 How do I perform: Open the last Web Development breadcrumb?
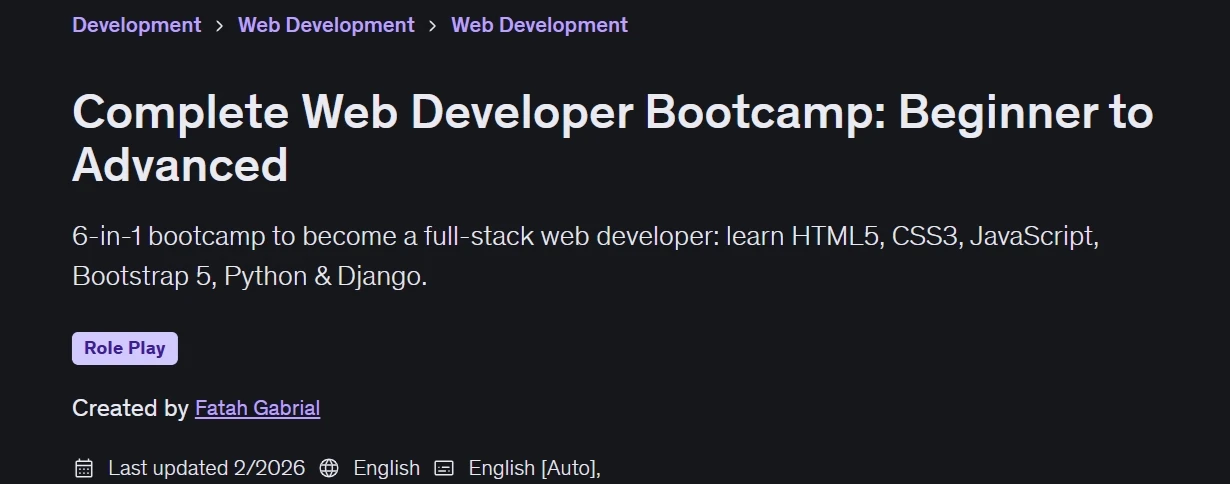click(x=540, y=25)
